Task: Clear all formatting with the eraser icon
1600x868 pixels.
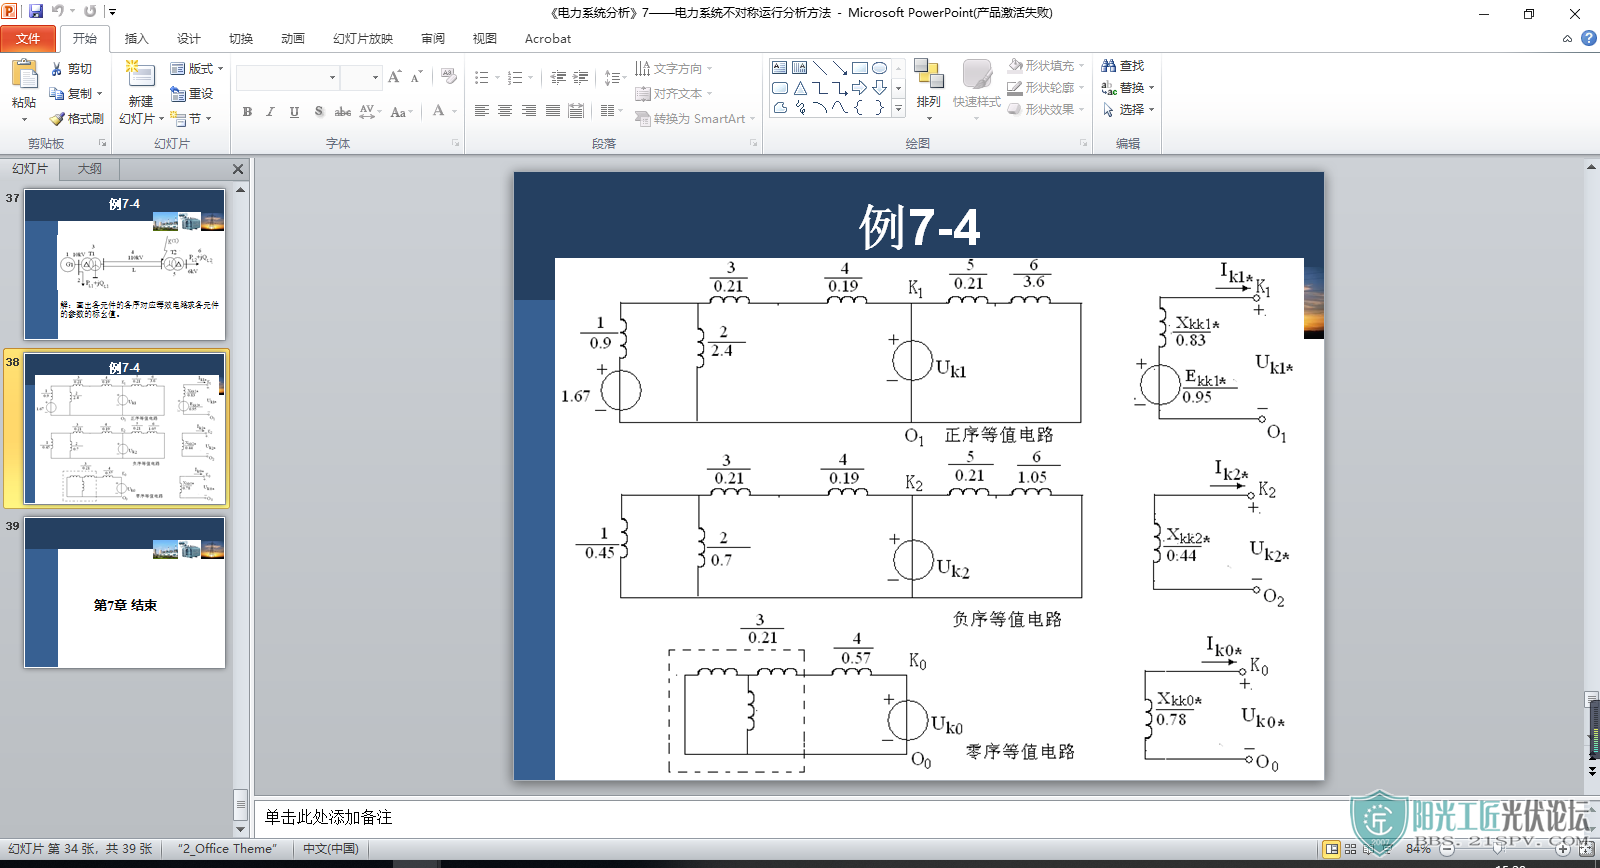Action: 448,77
